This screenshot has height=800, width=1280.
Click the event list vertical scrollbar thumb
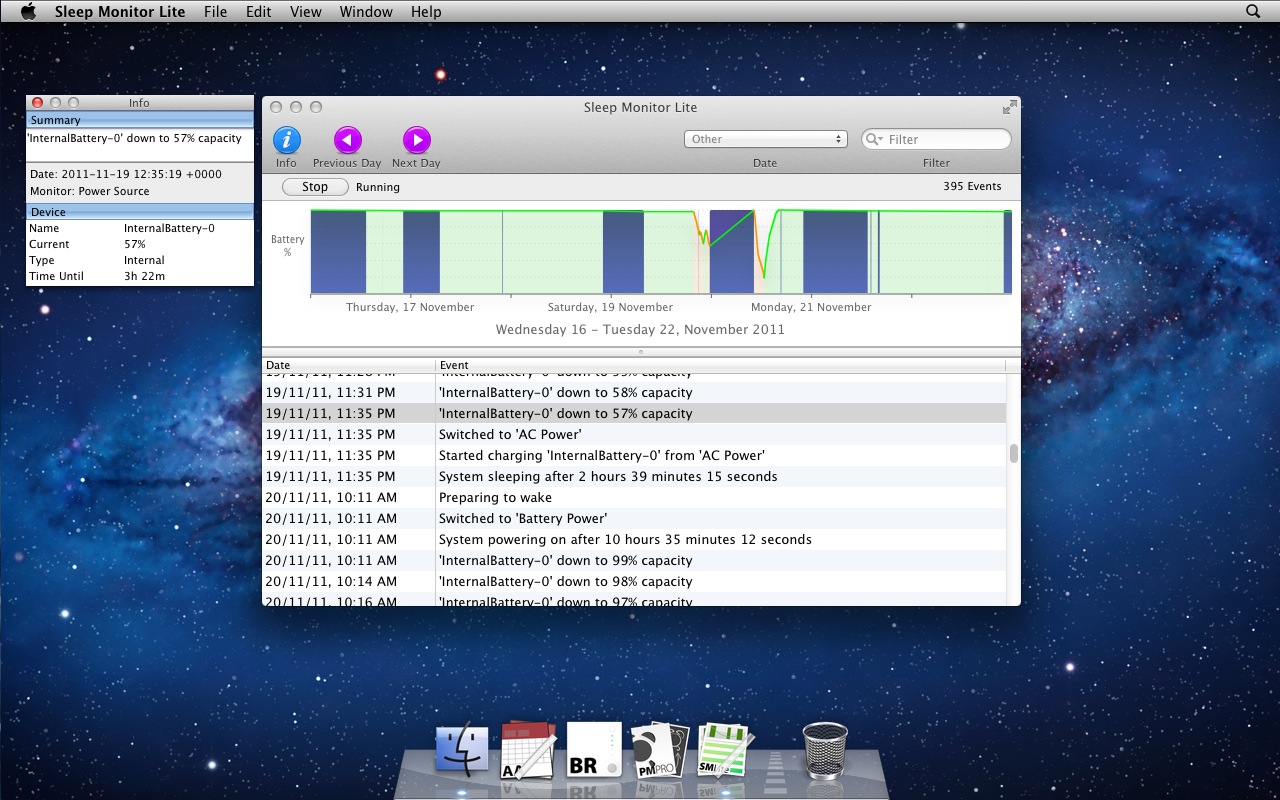(1013, 454)
